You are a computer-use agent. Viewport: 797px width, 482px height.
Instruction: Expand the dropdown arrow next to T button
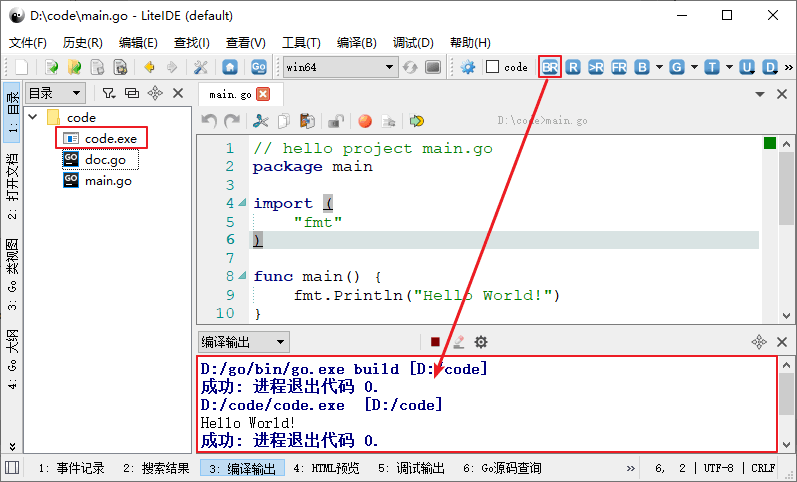729,67
